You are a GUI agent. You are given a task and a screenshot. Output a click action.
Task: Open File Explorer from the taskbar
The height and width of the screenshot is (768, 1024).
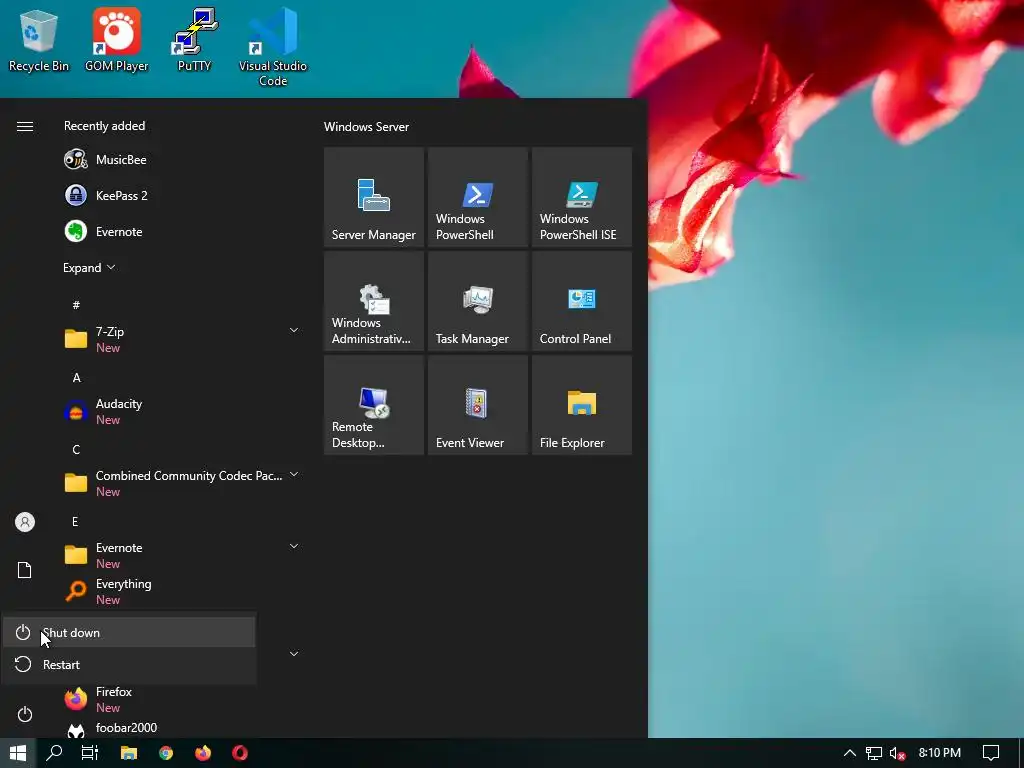coord(129,753)
